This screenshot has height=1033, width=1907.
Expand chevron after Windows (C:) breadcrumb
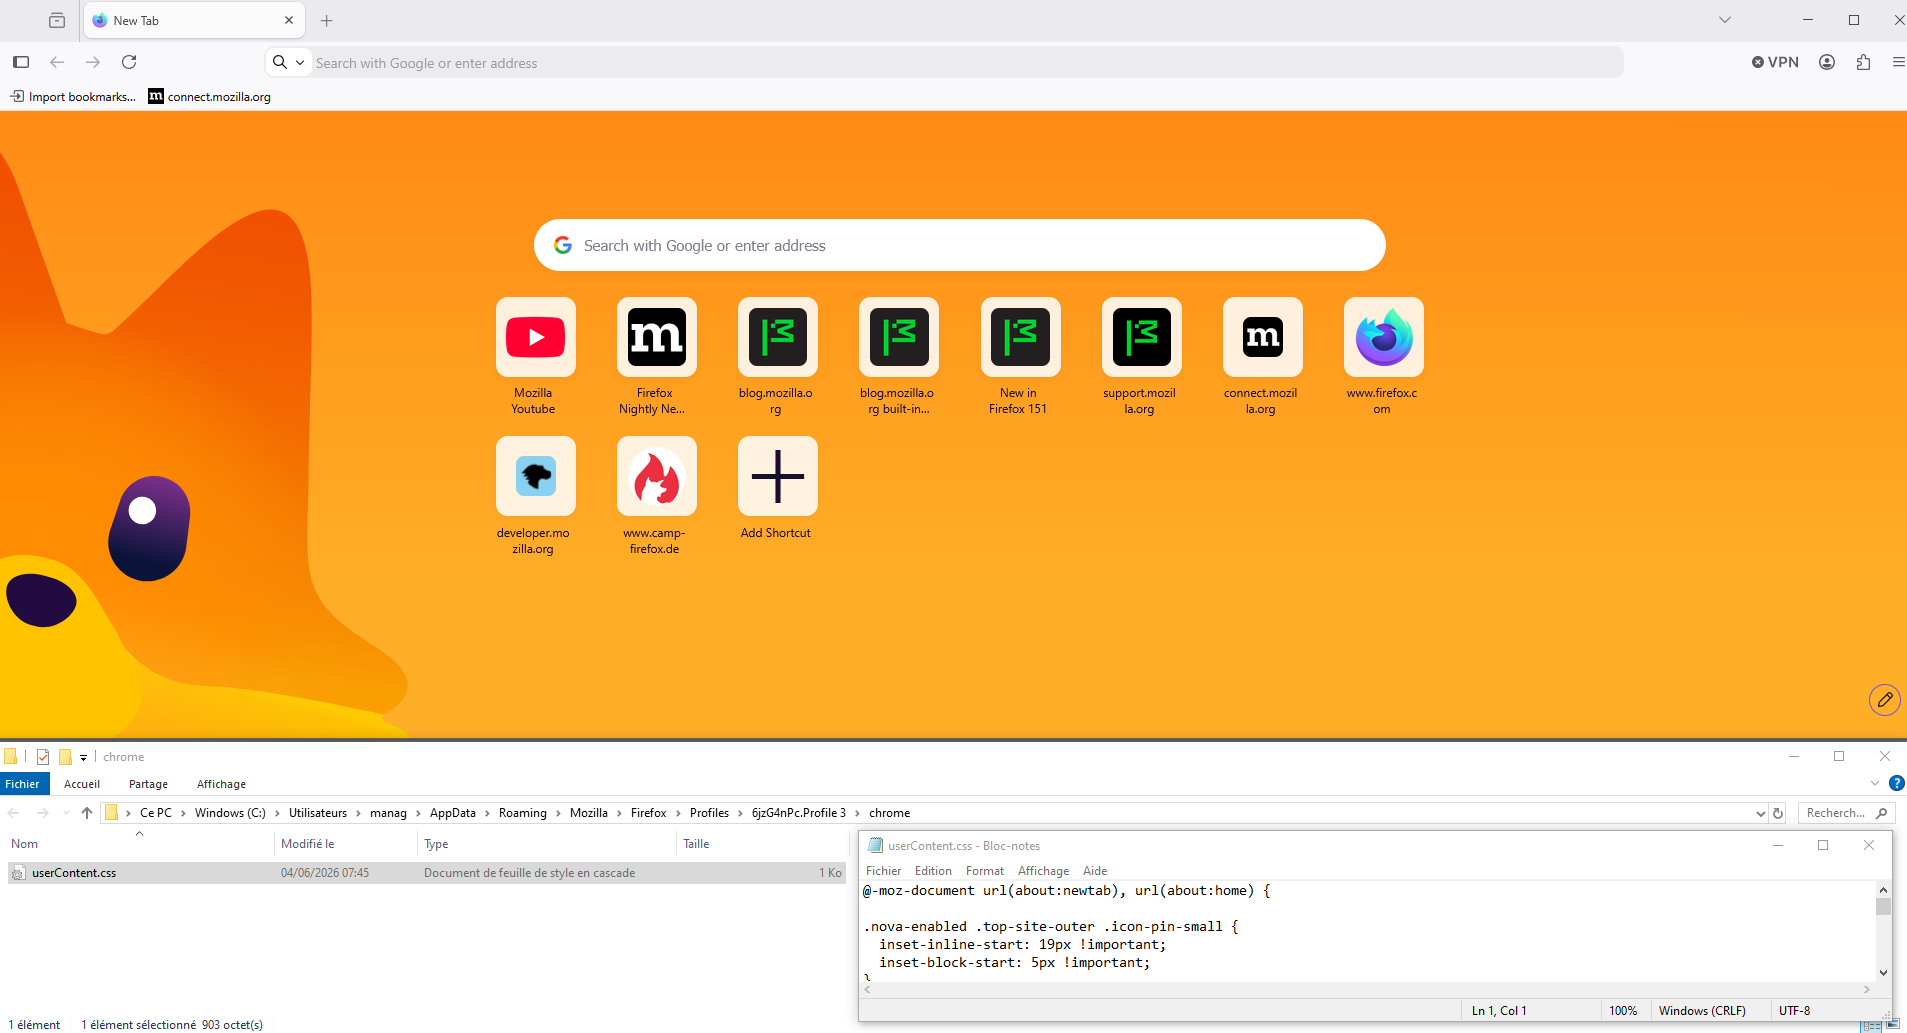point(278,813)
